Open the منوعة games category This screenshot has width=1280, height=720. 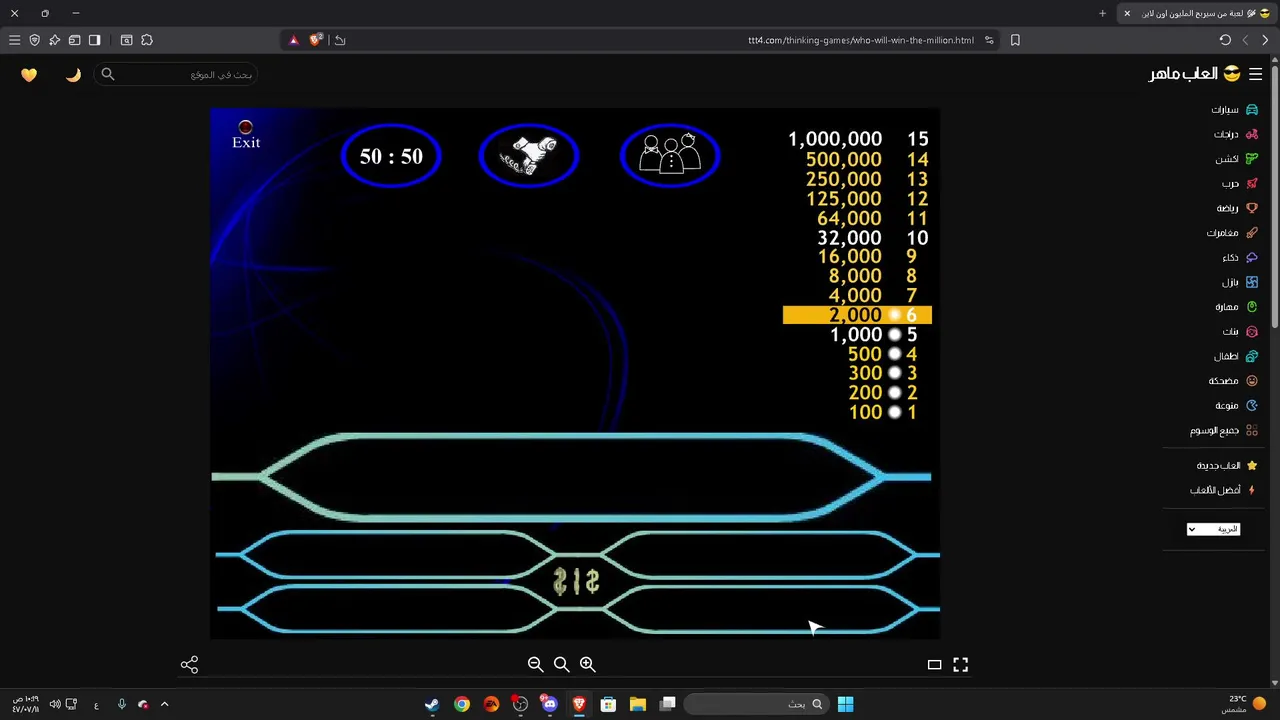tap(1235, 406)
